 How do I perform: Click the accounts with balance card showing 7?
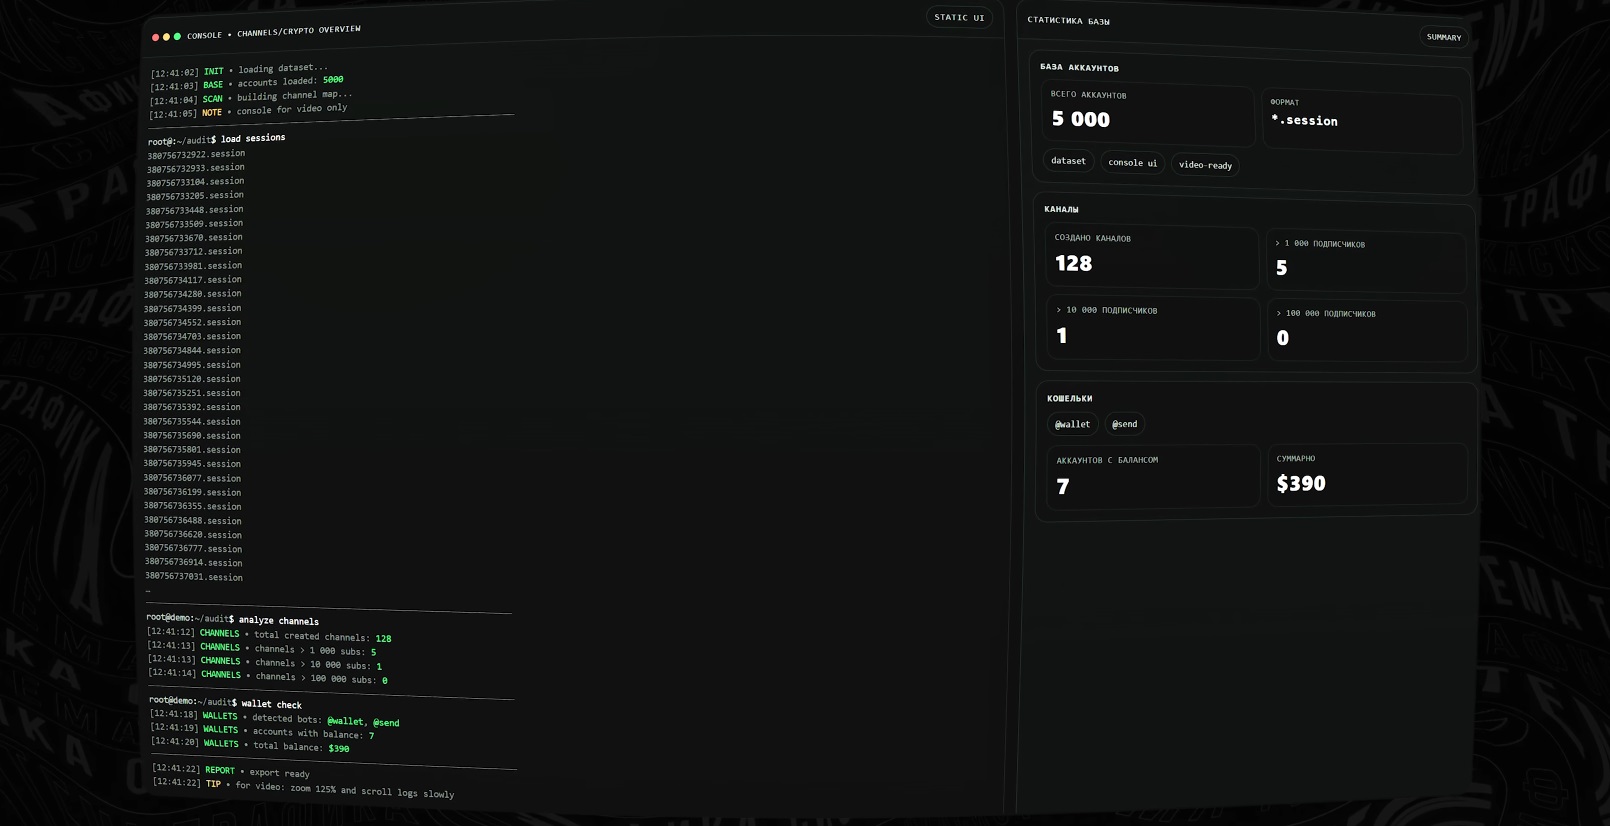coord(1154,476)
